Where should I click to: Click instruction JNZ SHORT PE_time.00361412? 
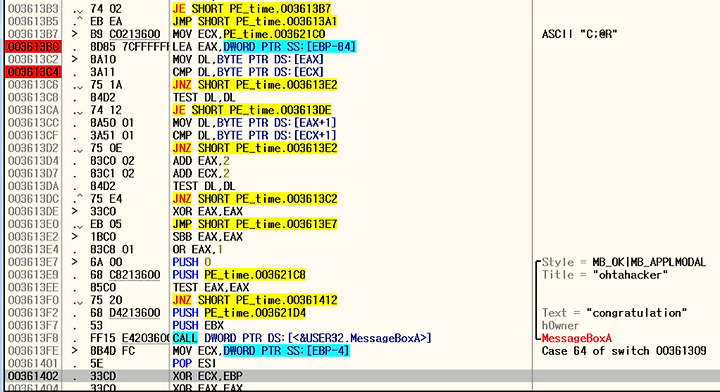(x=255, y=300)
